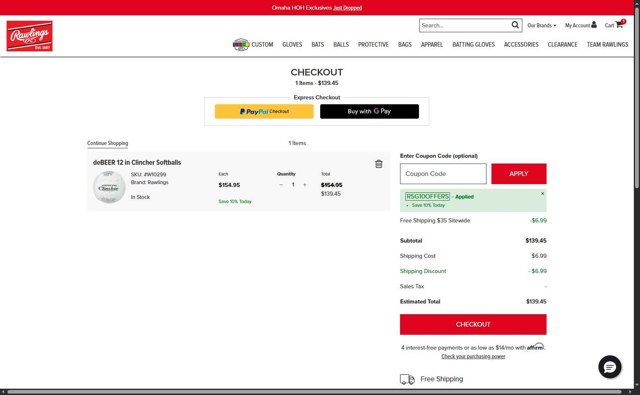Open the Bats menu
This screenshot has width=640, height=395.
point(318,44)
